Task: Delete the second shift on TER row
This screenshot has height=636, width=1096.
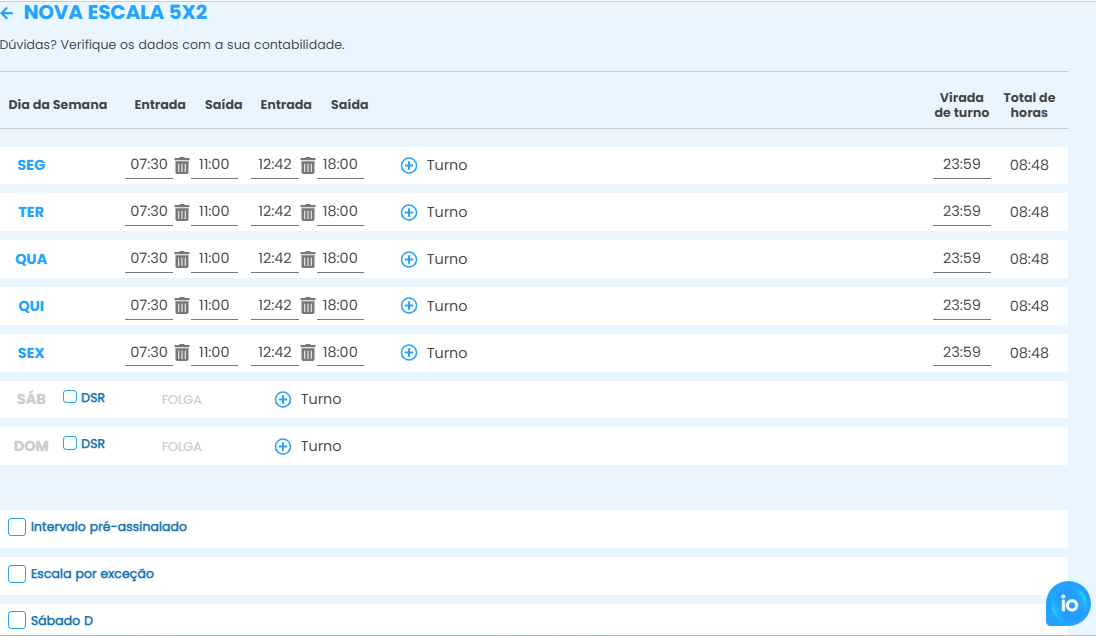Action: pos(308,213)
